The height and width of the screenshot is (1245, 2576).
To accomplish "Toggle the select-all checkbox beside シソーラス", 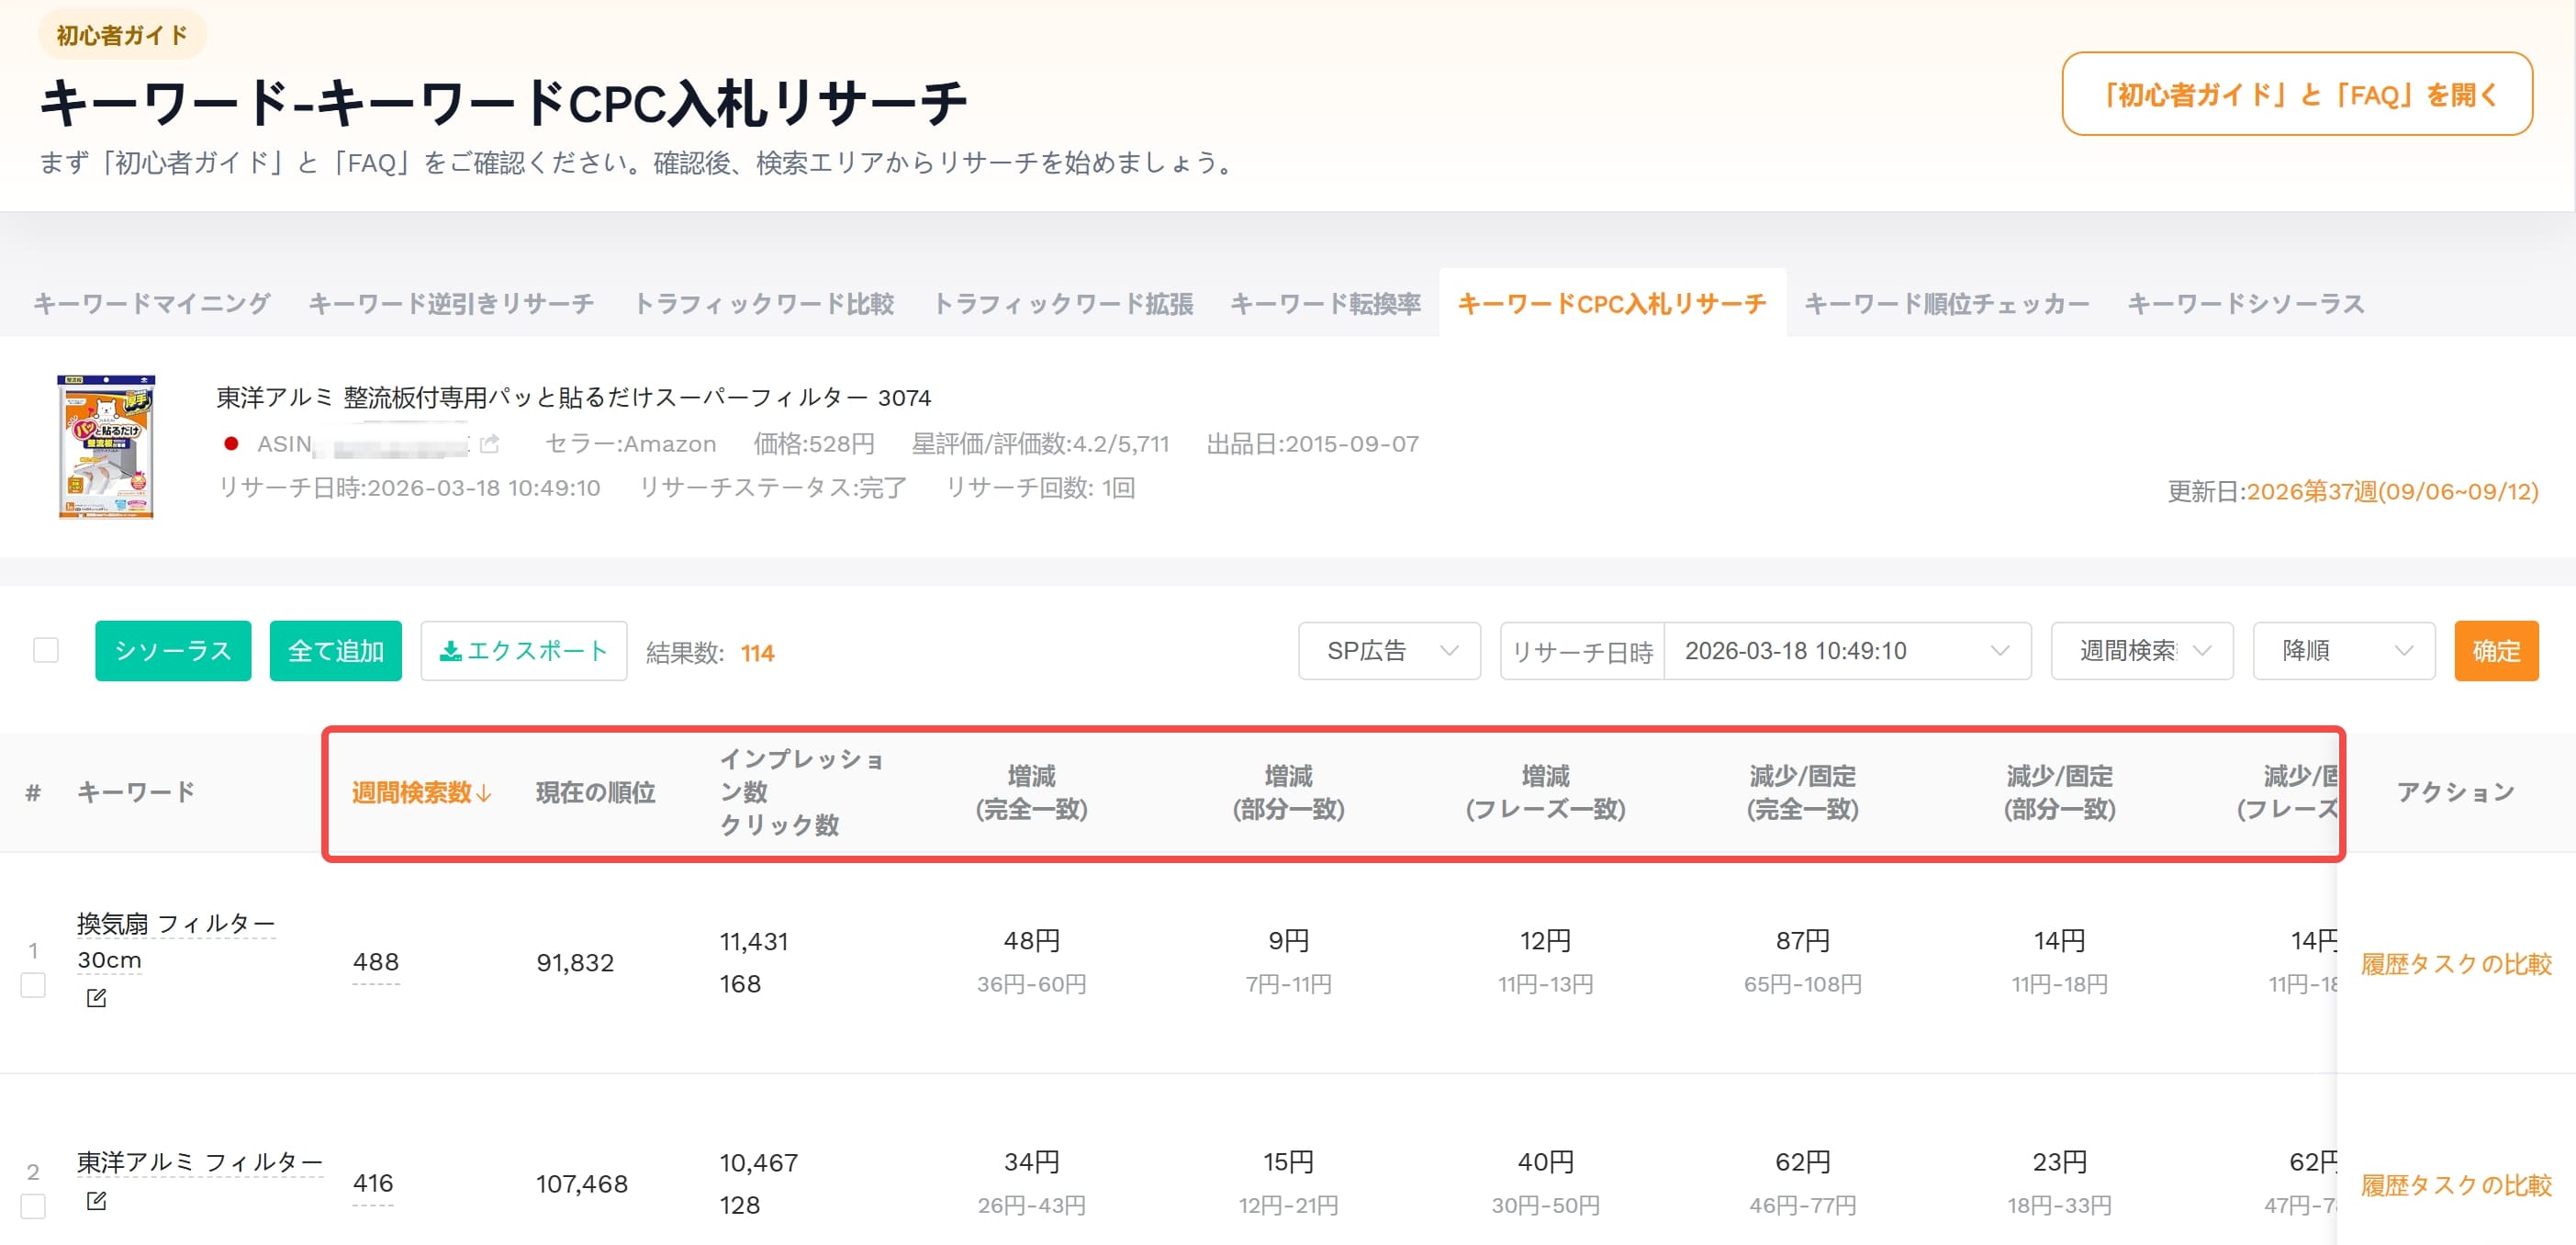I will [x=46, y=650].
